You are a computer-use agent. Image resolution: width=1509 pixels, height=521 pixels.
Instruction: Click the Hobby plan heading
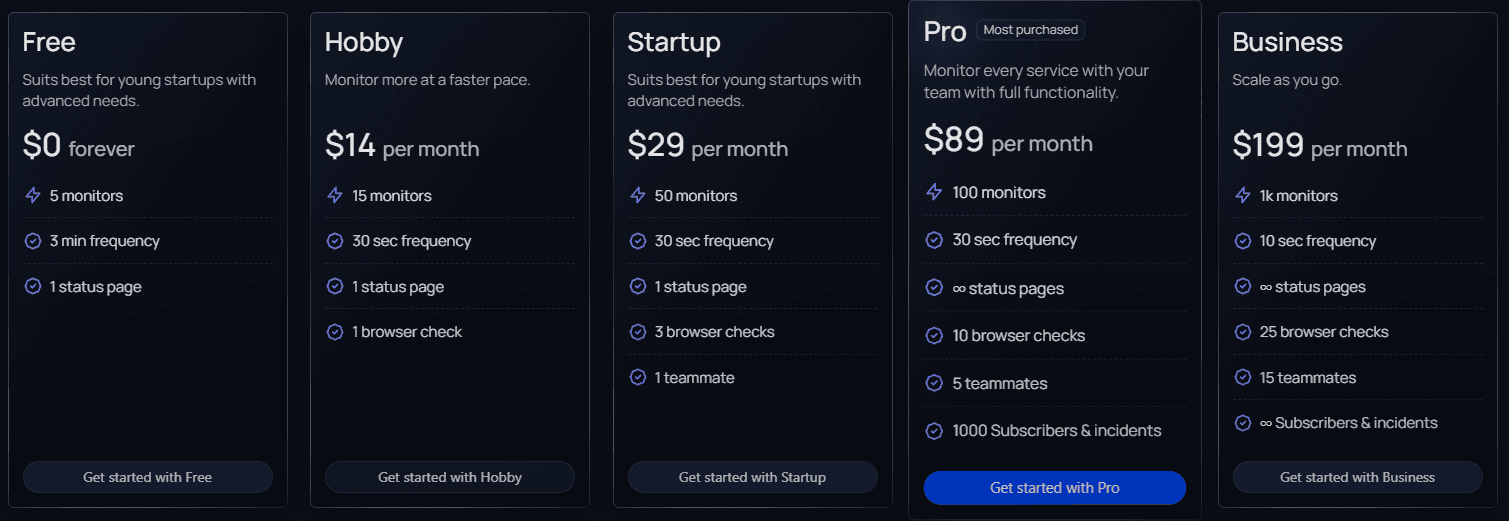tap(364, 42)
